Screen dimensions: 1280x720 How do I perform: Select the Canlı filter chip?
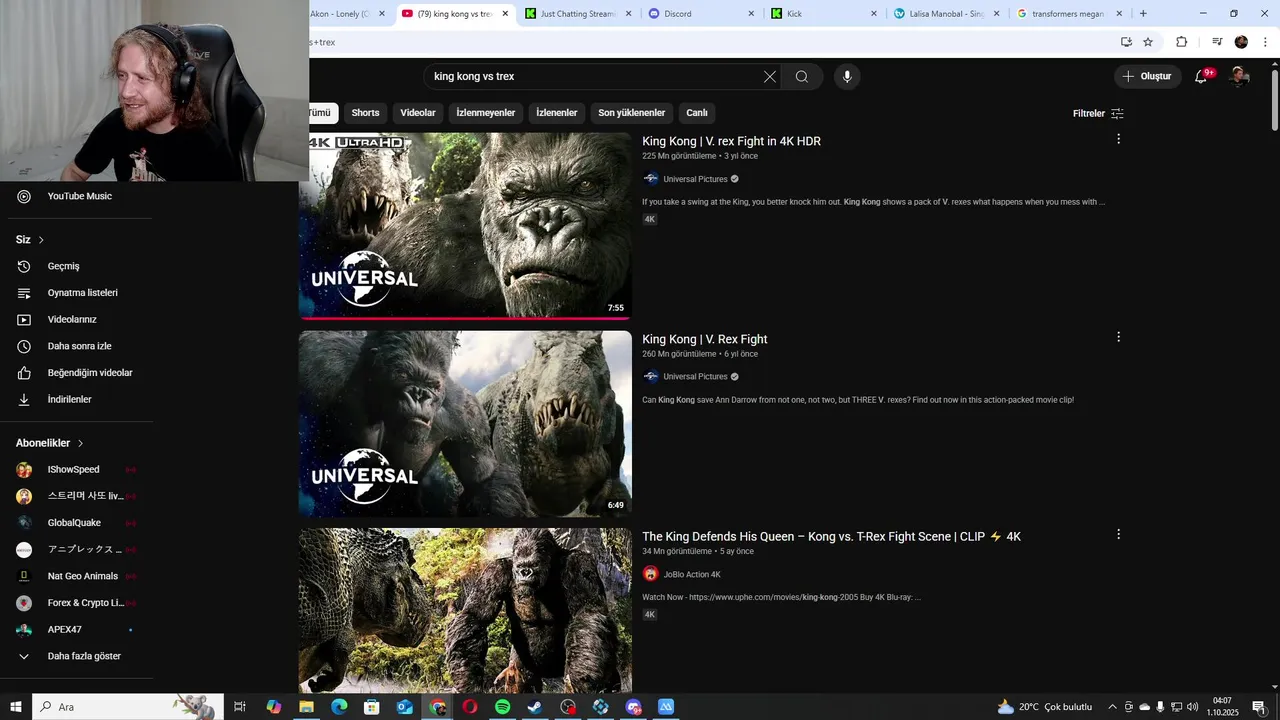697,113
